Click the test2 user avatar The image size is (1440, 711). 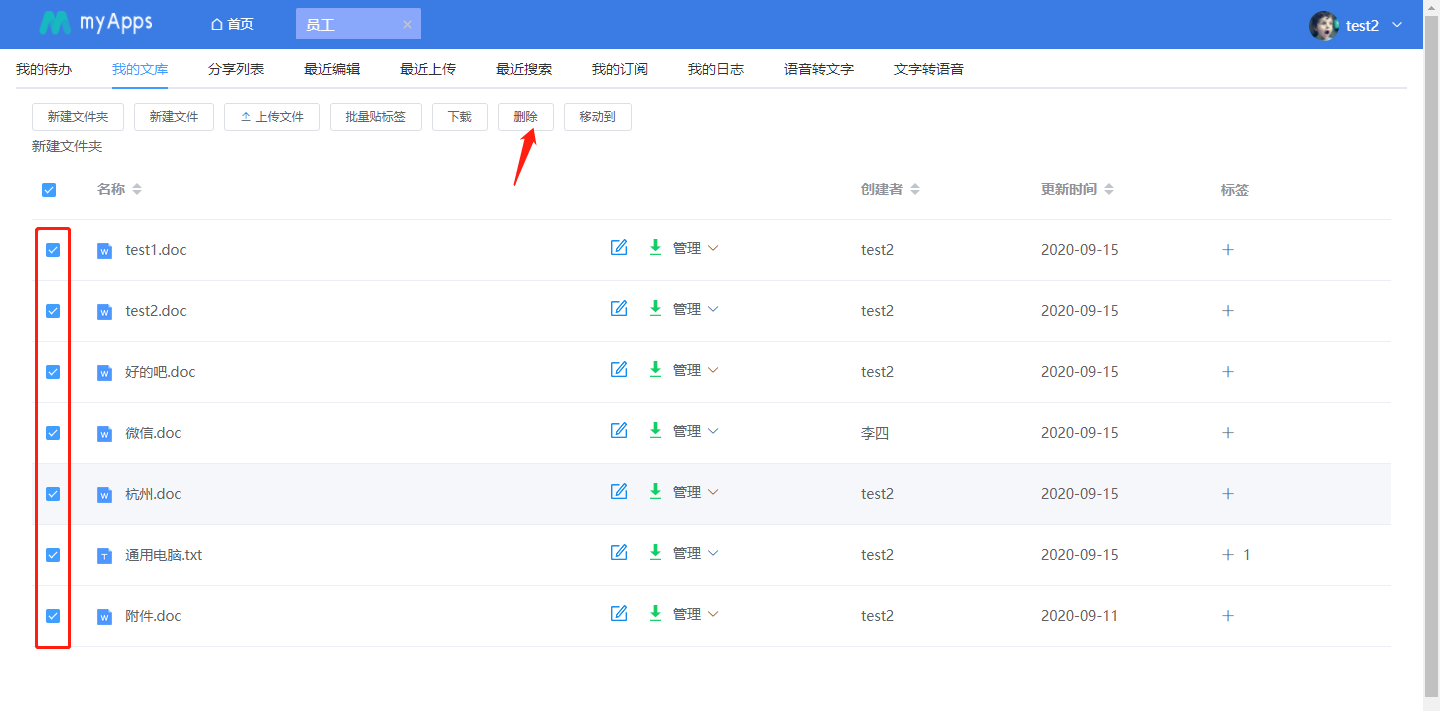(x=1324, y=26)
